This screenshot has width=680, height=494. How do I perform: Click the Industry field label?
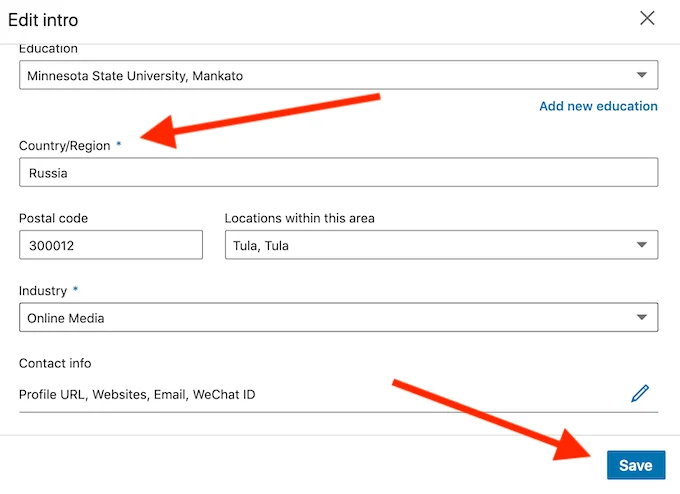tap(43, 291)
